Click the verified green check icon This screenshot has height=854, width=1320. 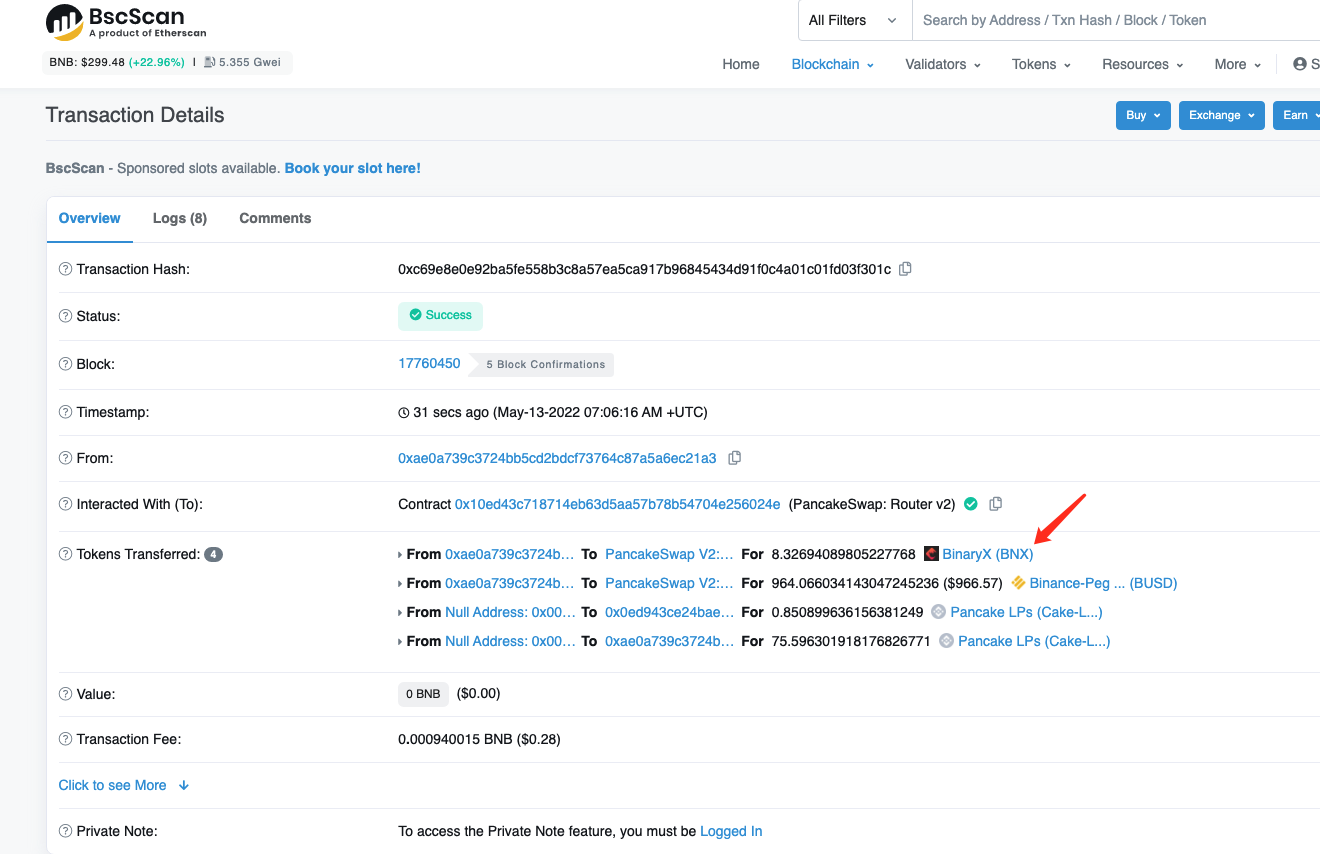click(x=970, y=504)
